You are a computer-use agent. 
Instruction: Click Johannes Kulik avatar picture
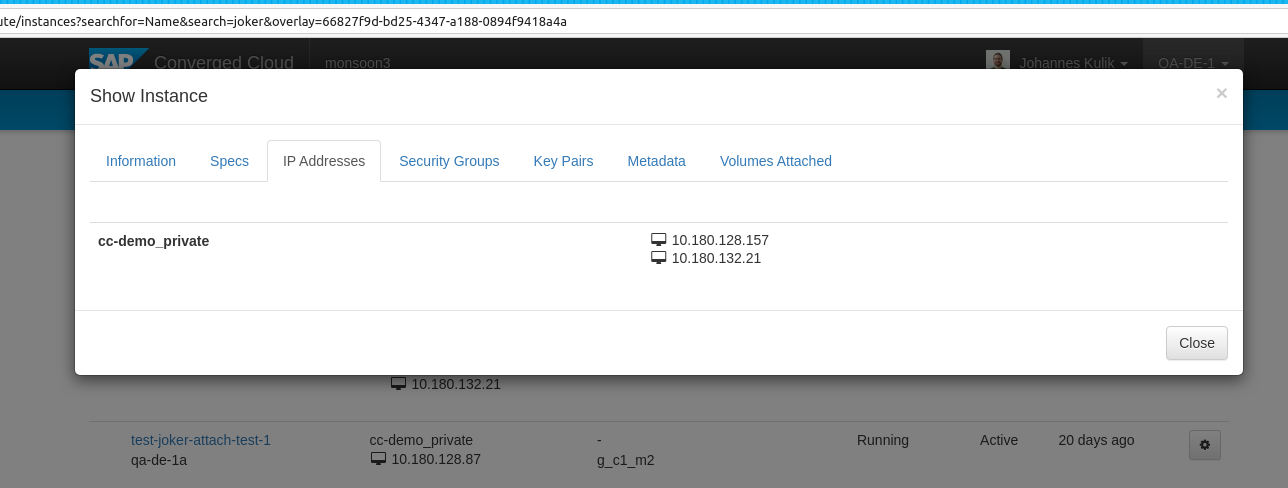coord(997,62)
